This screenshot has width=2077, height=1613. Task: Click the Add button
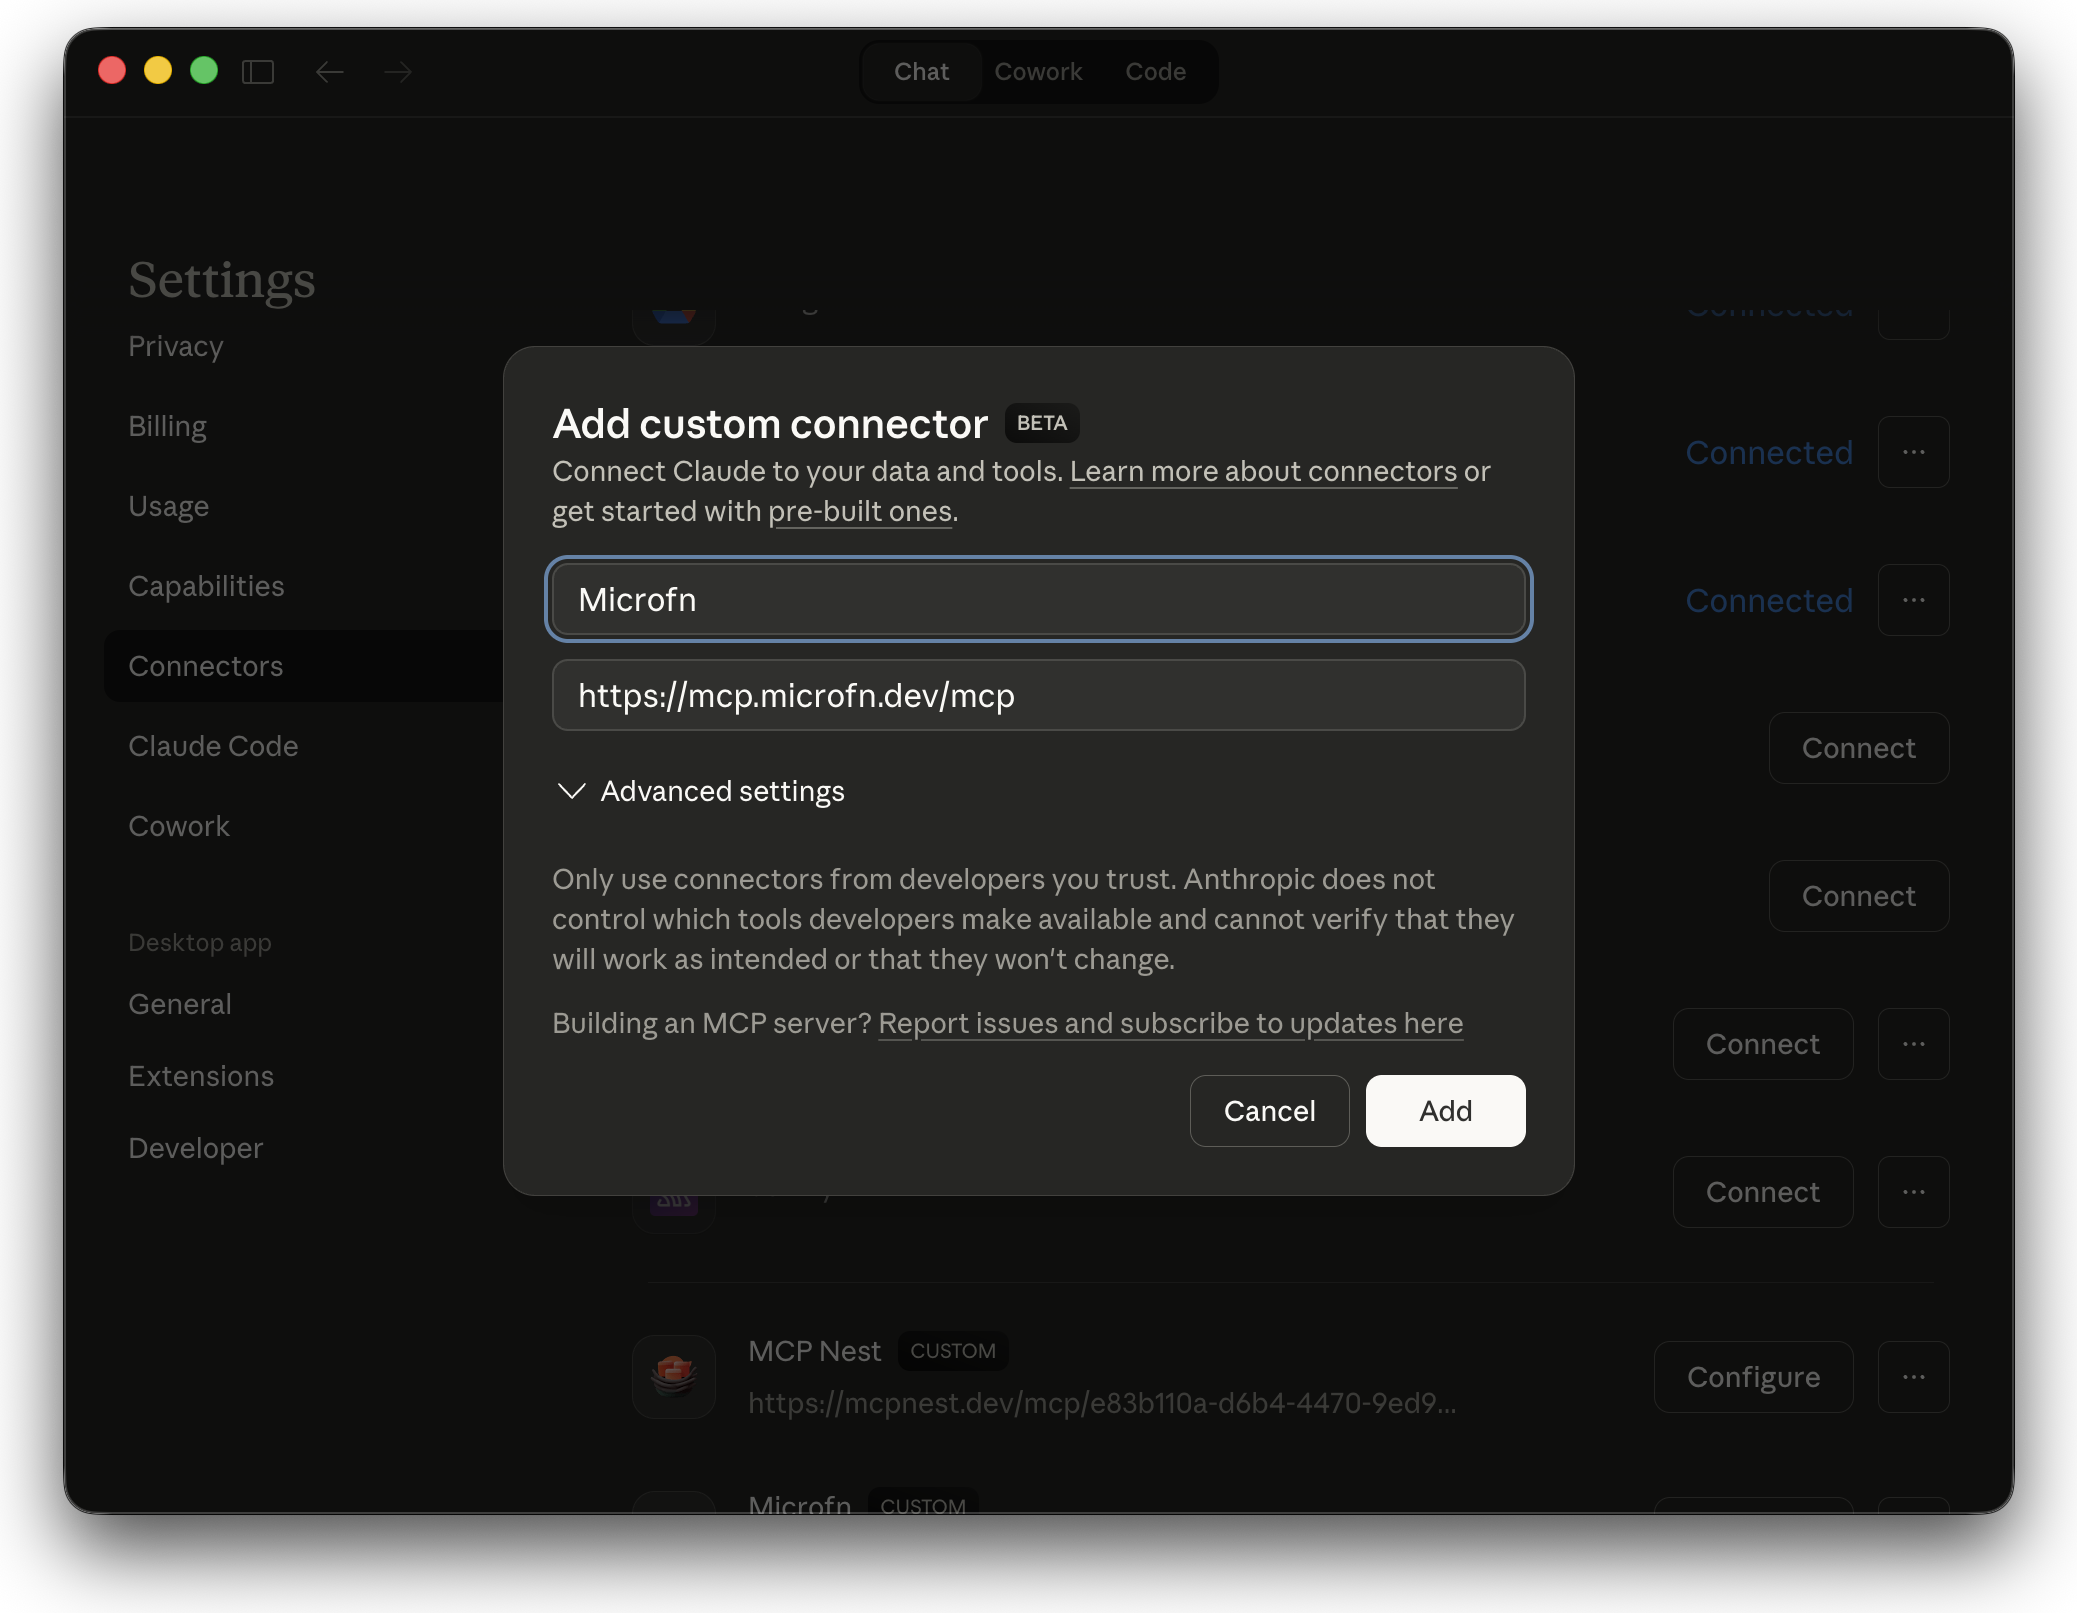click(1445, 1111)
